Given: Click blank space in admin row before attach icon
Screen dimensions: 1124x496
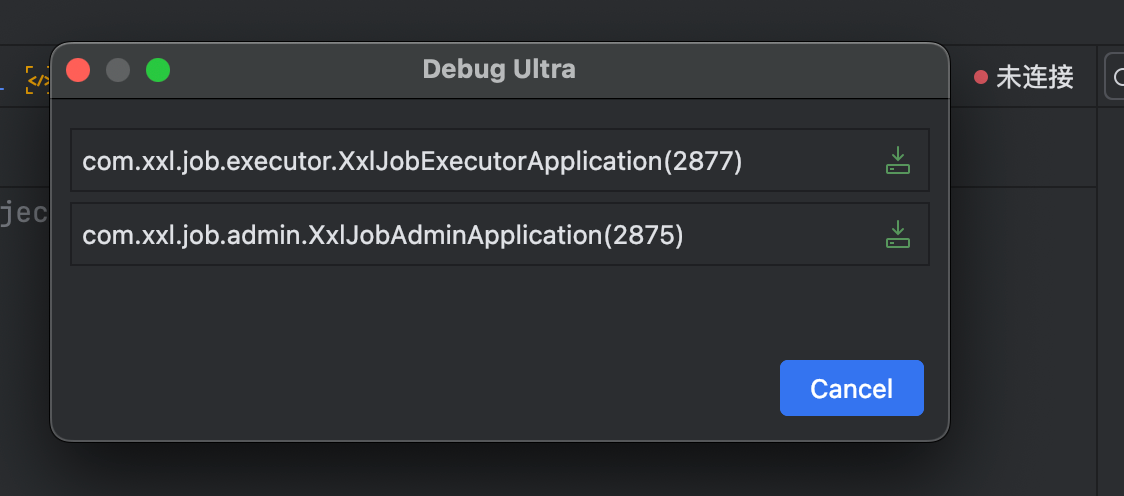Looking at the screenshot, I should click(x=780, y=234).
